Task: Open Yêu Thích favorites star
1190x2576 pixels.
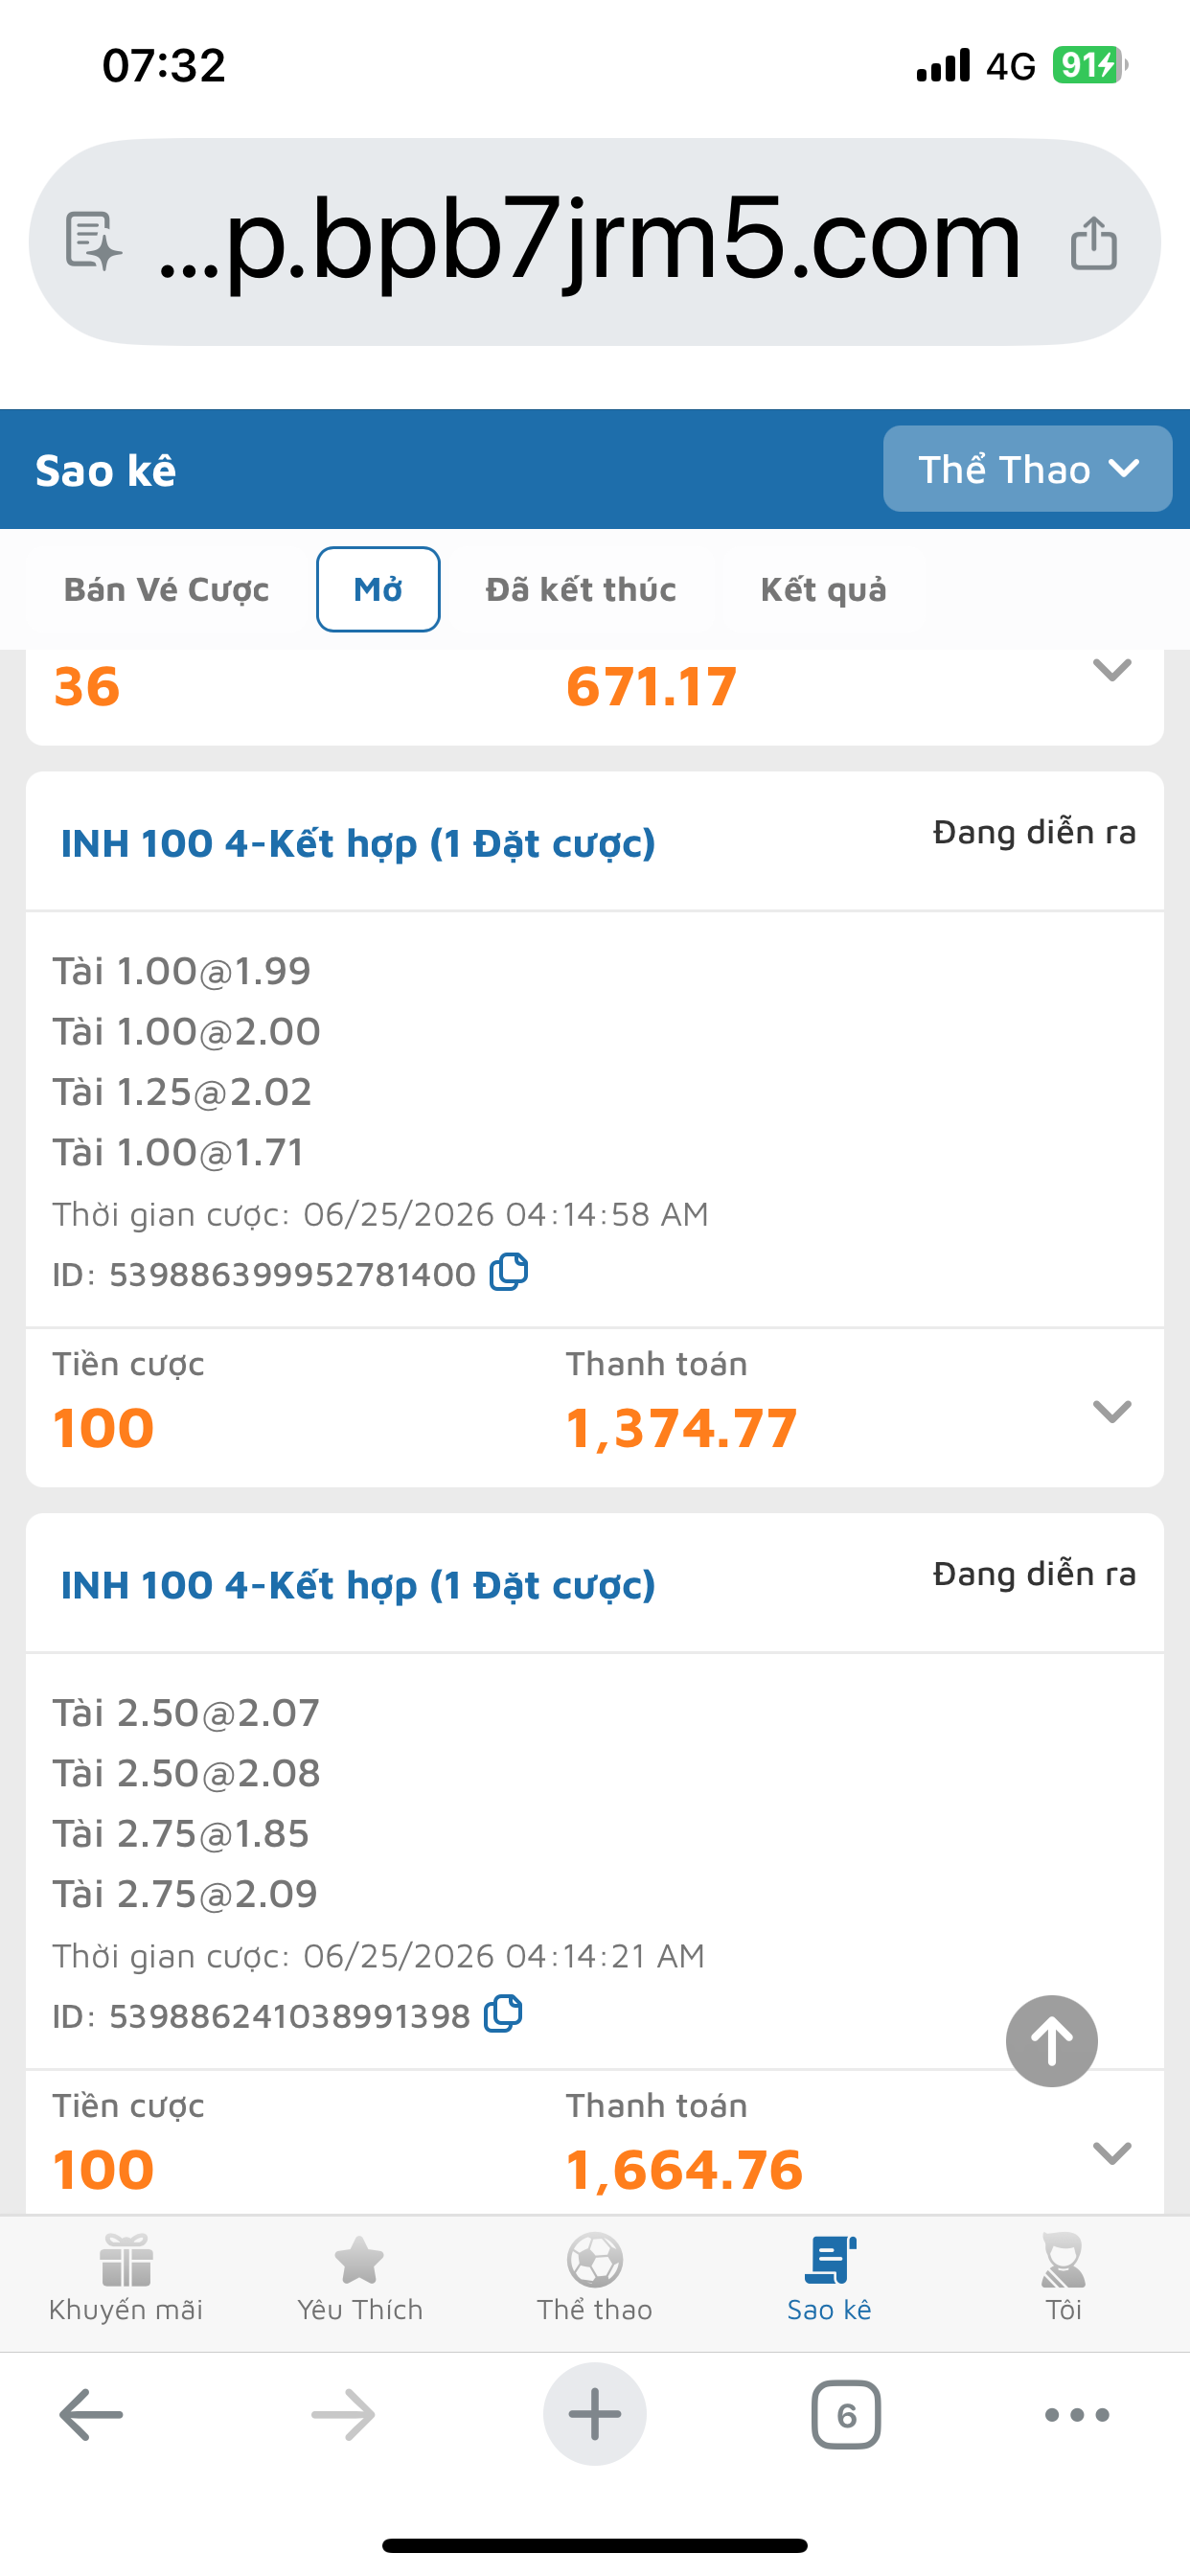Action: pos(359,2278)
